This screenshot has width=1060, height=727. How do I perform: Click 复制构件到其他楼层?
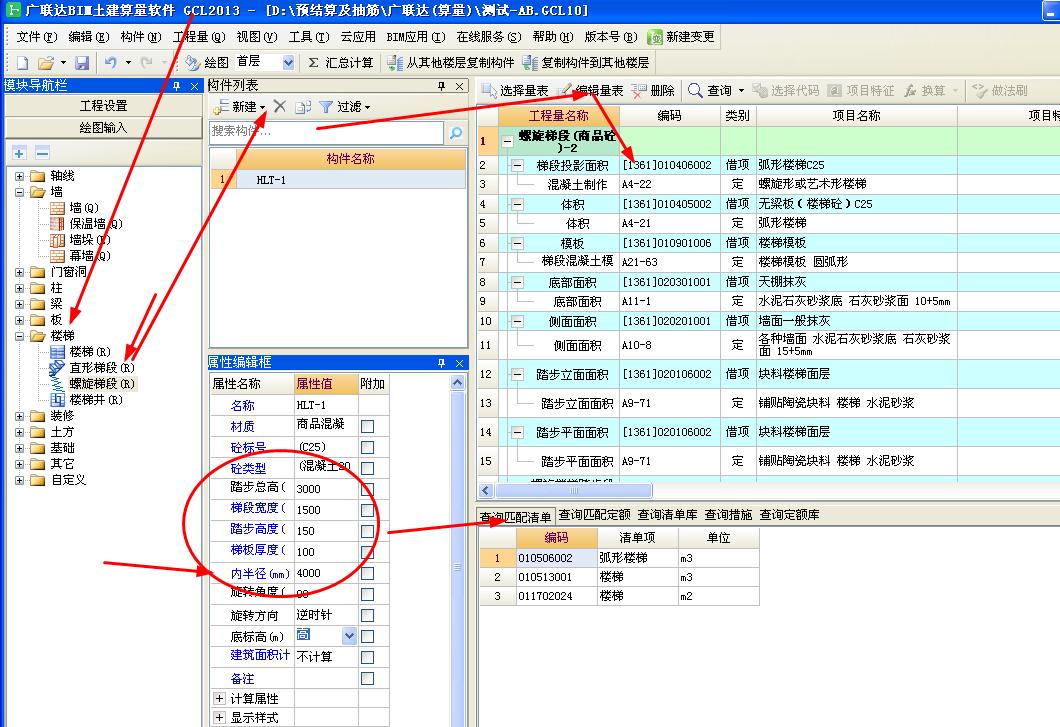[x=585, y=62]
